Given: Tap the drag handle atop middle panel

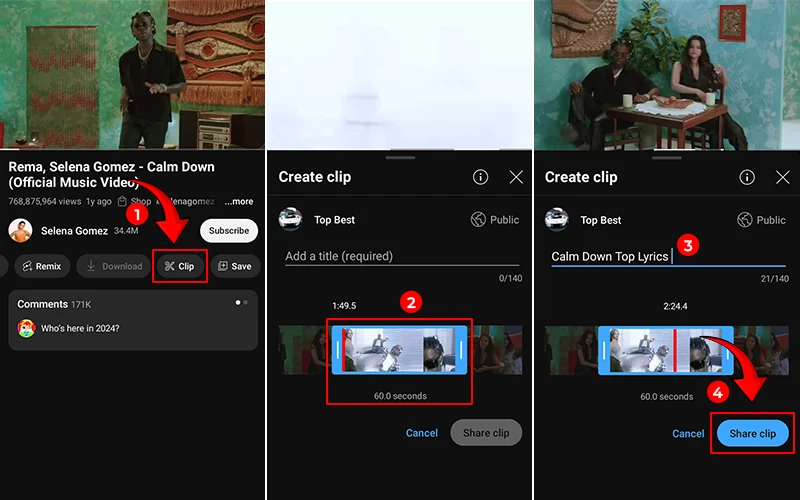Looking at the screenshot, I should pyautogui.click(x=400, y=158).
